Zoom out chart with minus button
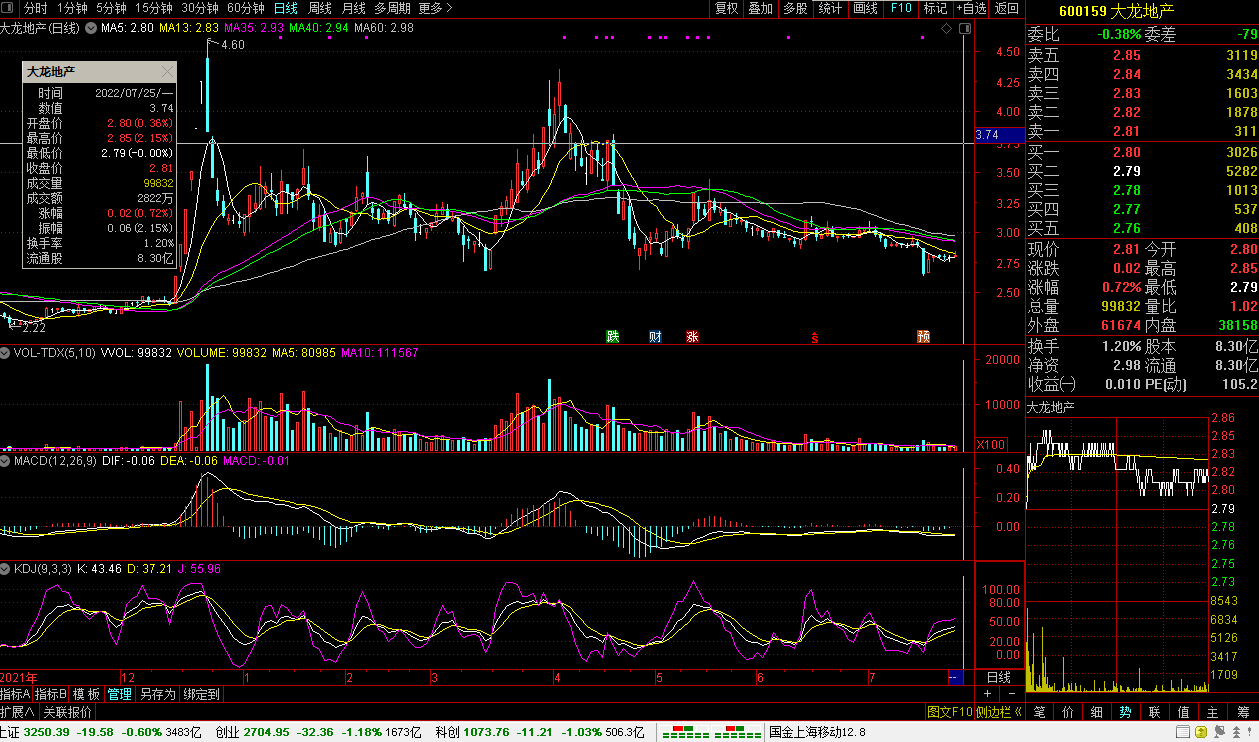The height and width of the screenshot is (742, 1259). 1011,694
